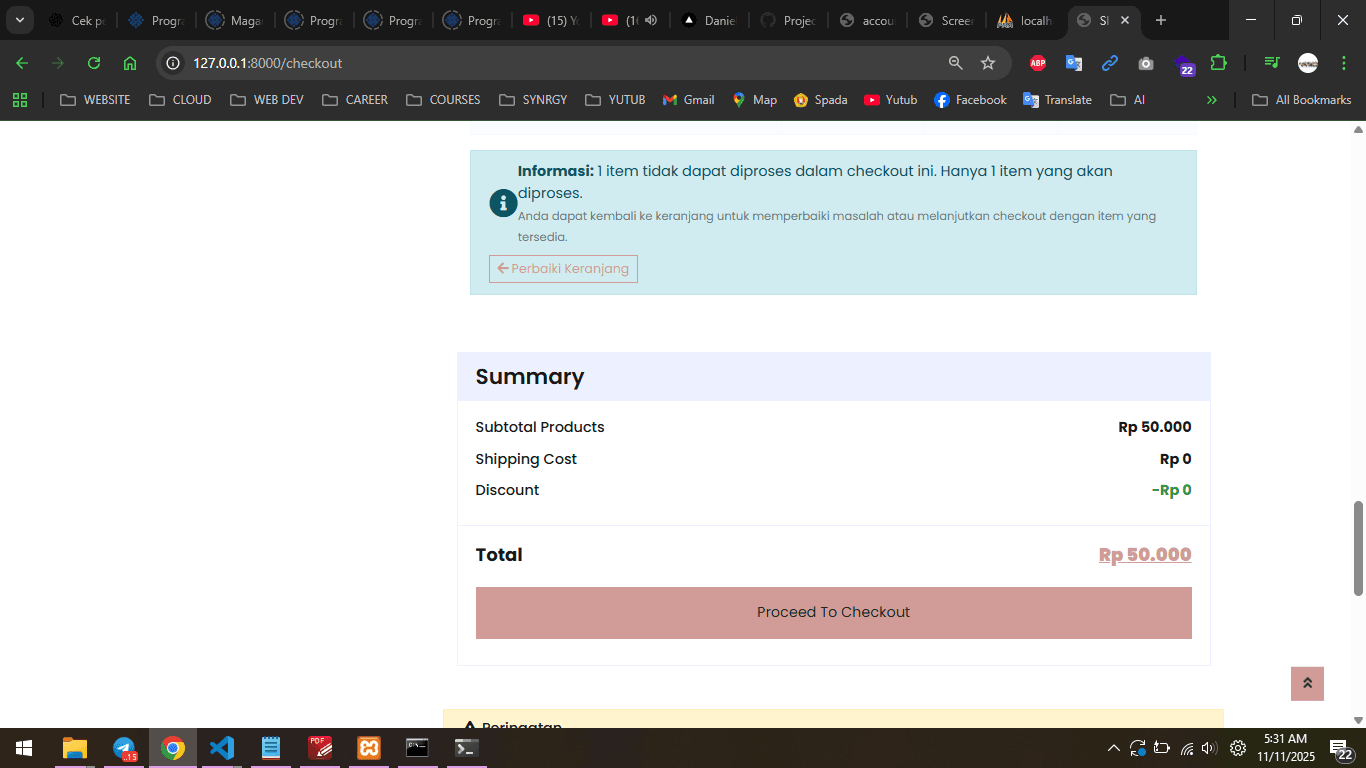Open the Google Translate extension icon
Viewport: 1366px width, 768px height.
1074,62
